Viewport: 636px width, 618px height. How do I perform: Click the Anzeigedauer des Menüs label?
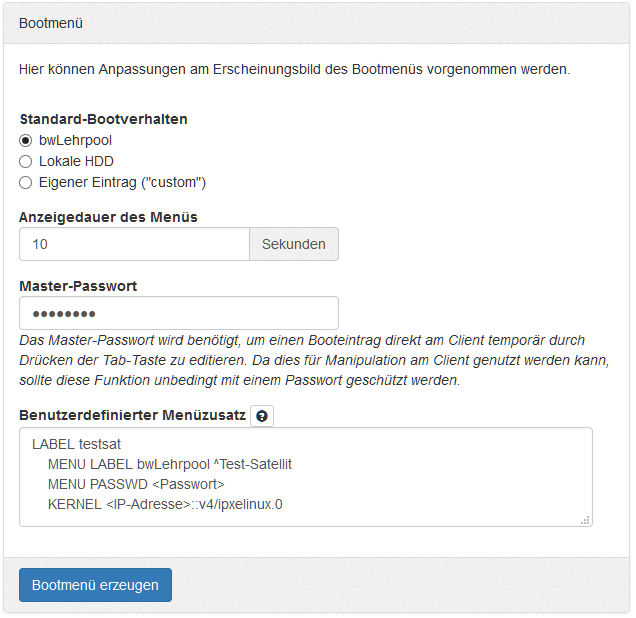[108, 217]
